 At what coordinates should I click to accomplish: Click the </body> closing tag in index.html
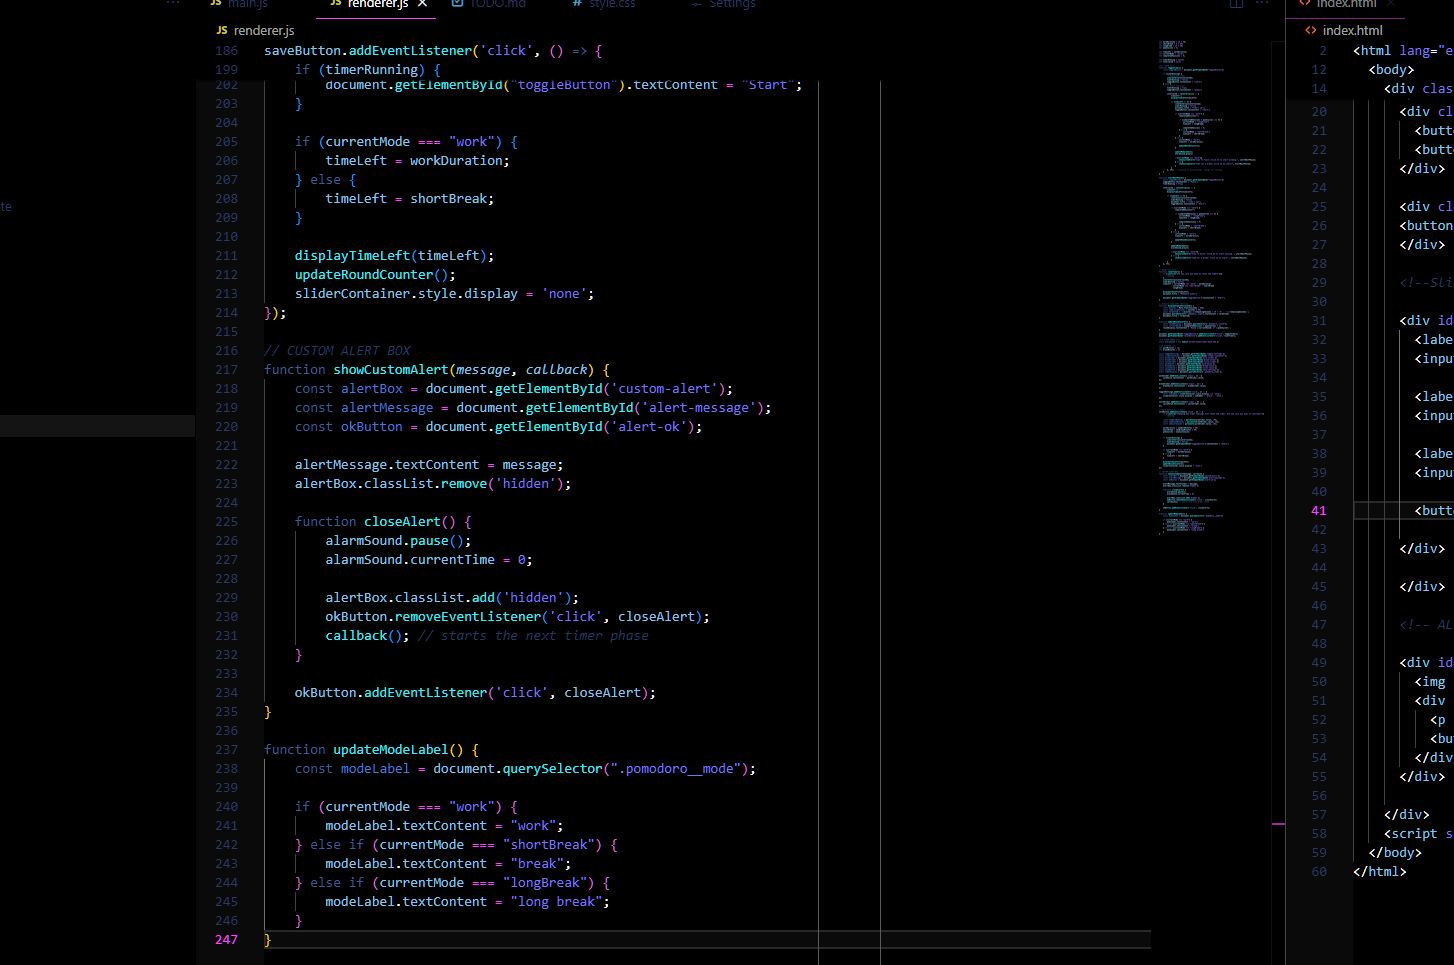tap(1395, 853)
